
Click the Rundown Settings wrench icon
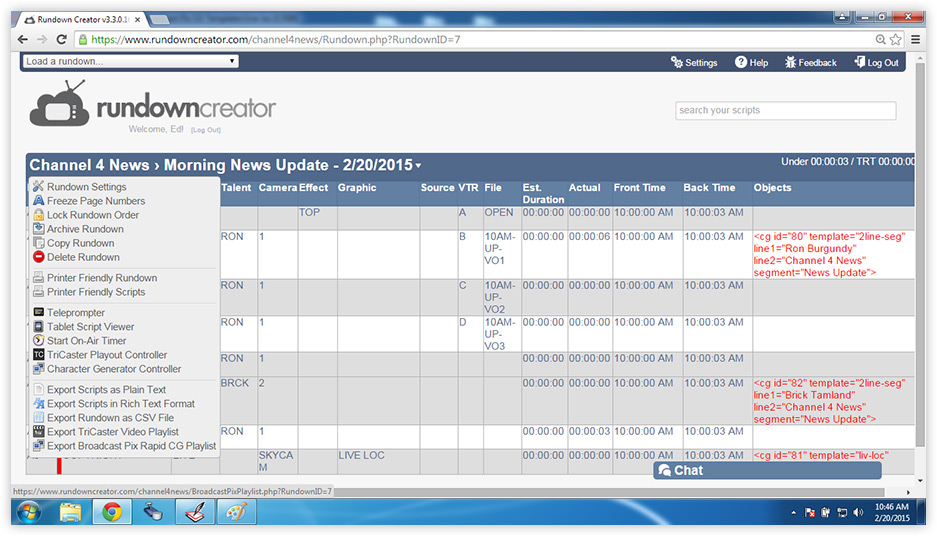(38, 186)
